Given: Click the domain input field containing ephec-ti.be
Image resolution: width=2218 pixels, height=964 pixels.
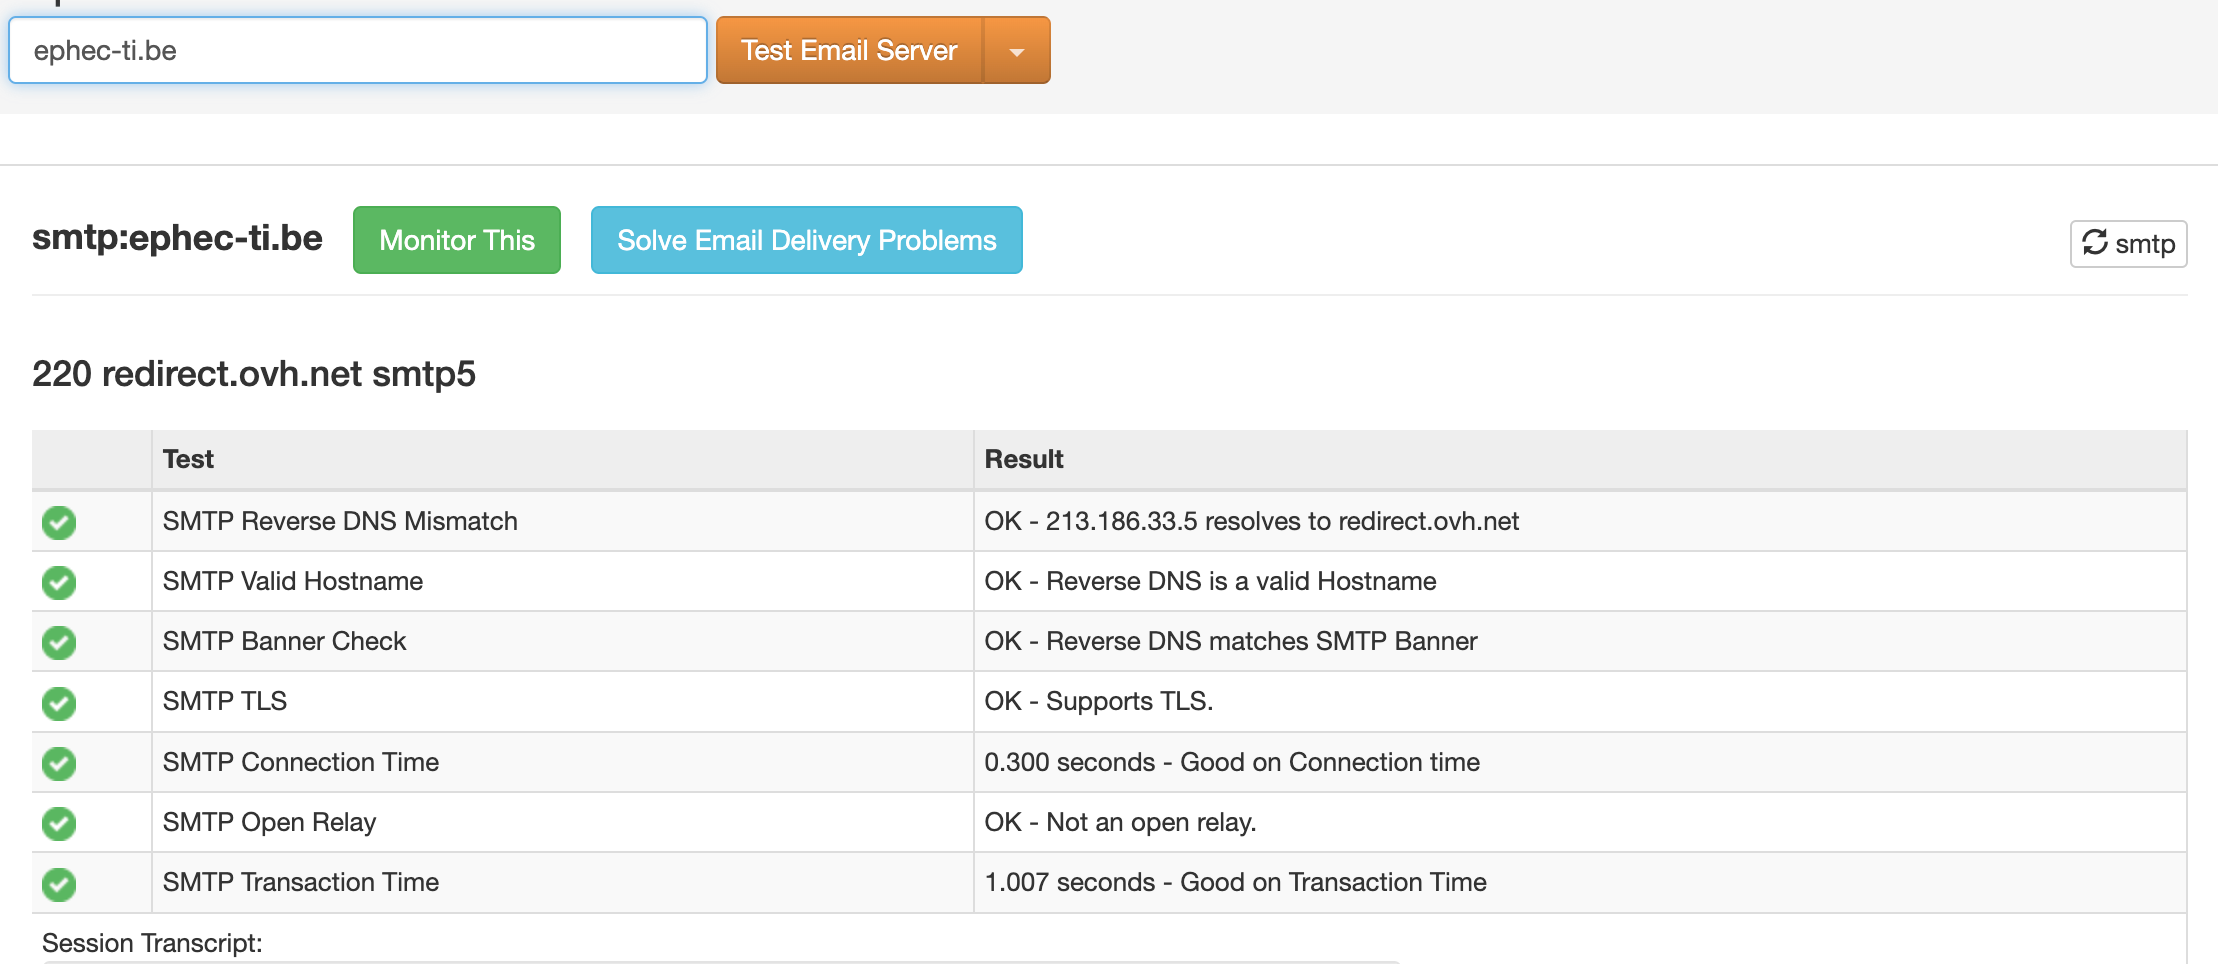Looking at the screenshot, I should click(358, 50).
